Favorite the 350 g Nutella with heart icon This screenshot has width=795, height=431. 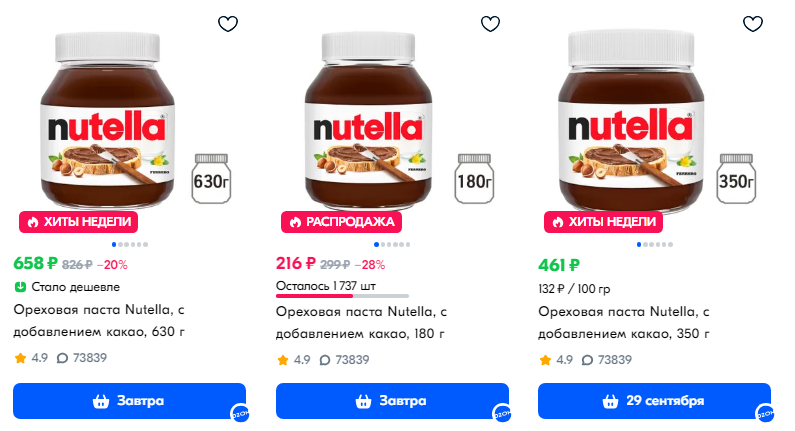[x=752, y=24]
